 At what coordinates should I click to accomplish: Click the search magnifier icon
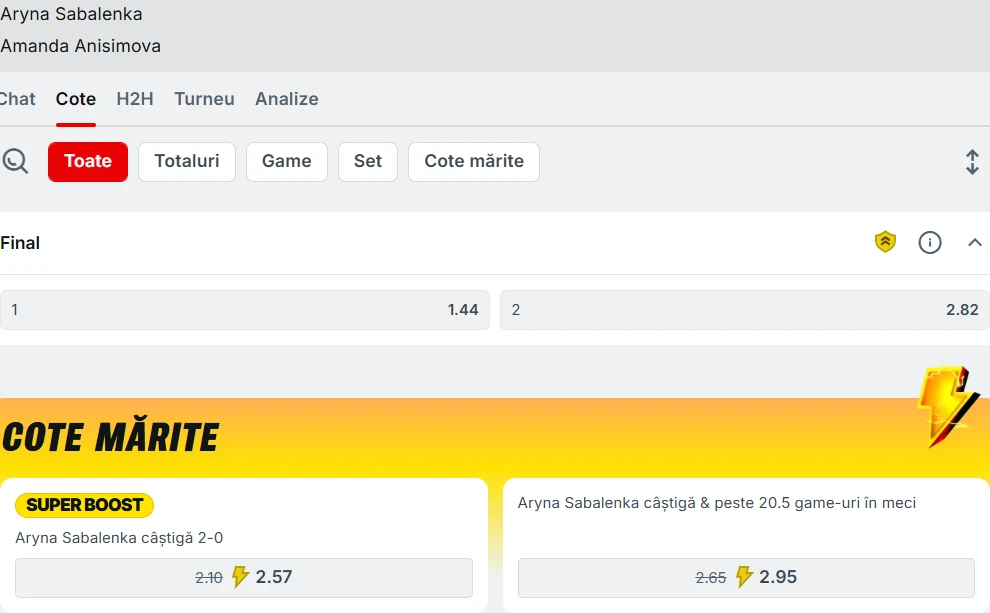(15, 161)
